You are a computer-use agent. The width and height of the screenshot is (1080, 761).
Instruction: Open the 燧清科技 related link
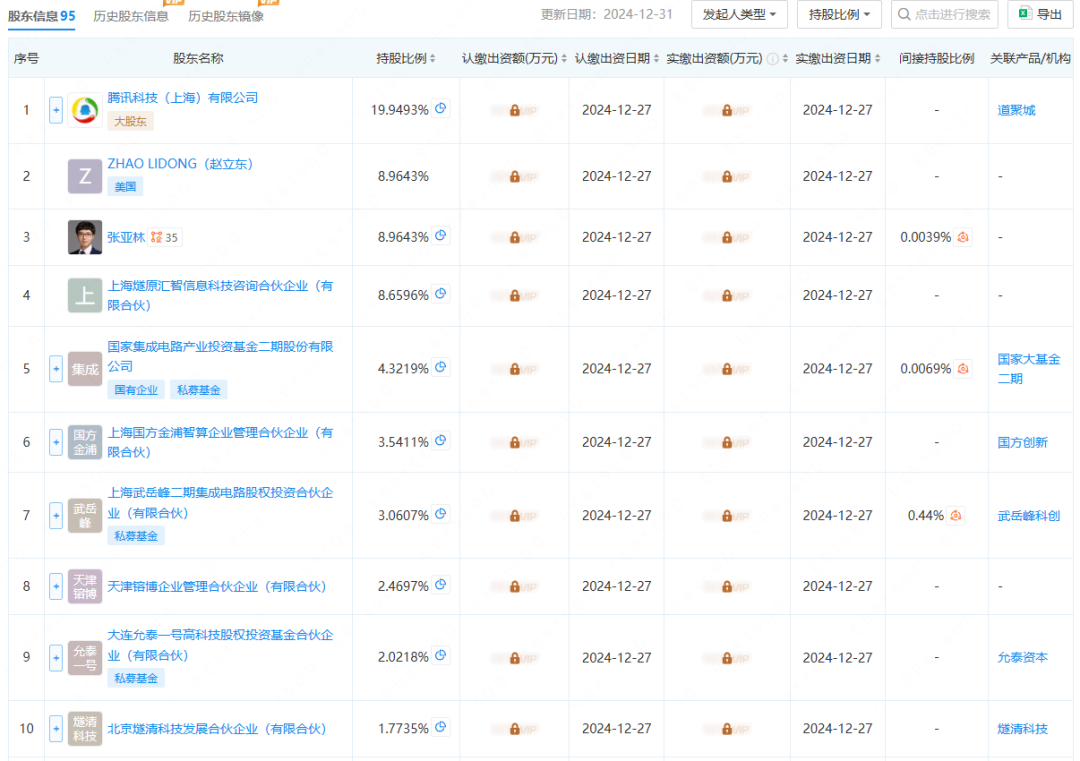1022,729
